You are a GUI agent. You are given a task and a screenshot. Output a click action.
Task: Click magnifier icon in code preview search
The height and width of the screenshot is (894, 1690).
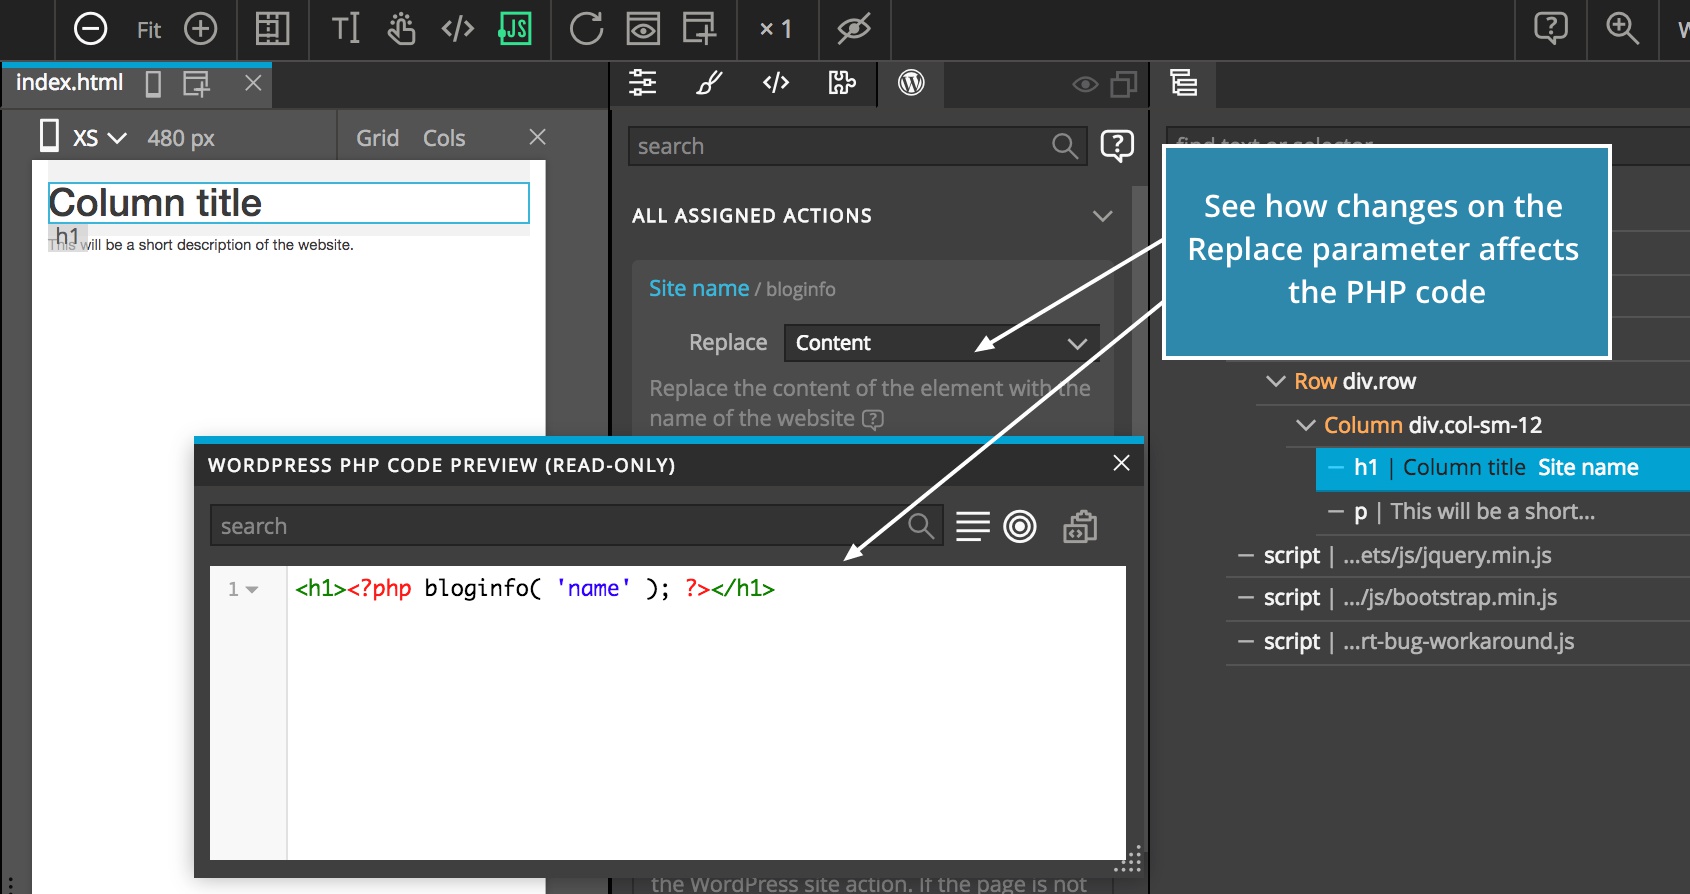tap(921, 526)
